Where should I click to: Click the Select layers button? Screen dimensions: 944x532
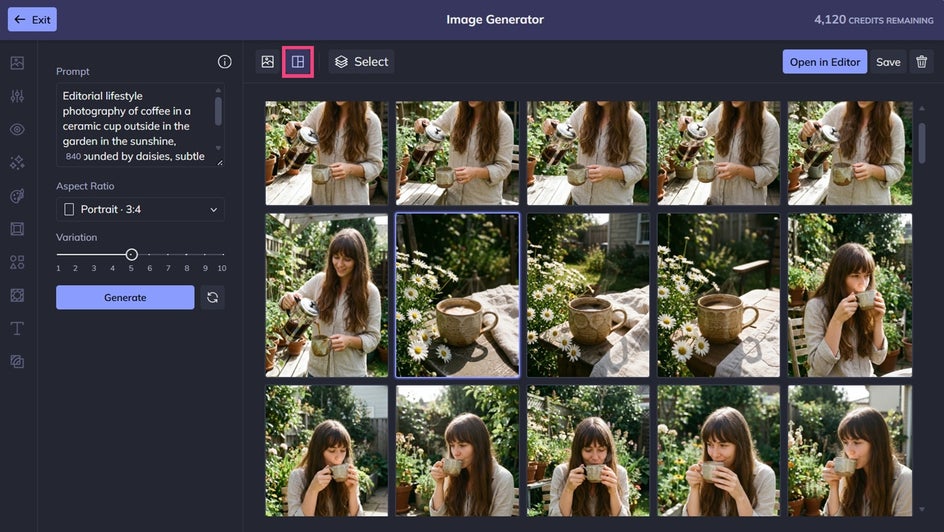coord(361,61)
